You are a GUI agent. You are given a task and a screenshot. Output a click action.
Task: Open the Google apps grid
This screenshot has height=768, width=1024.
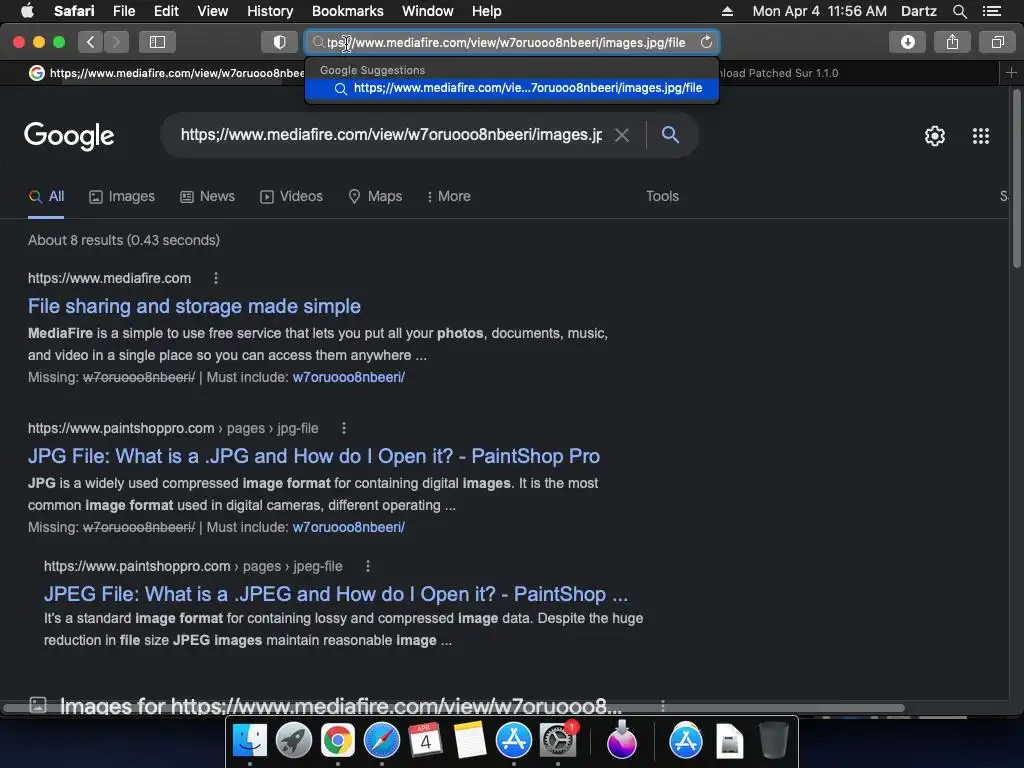click(980, 136)
